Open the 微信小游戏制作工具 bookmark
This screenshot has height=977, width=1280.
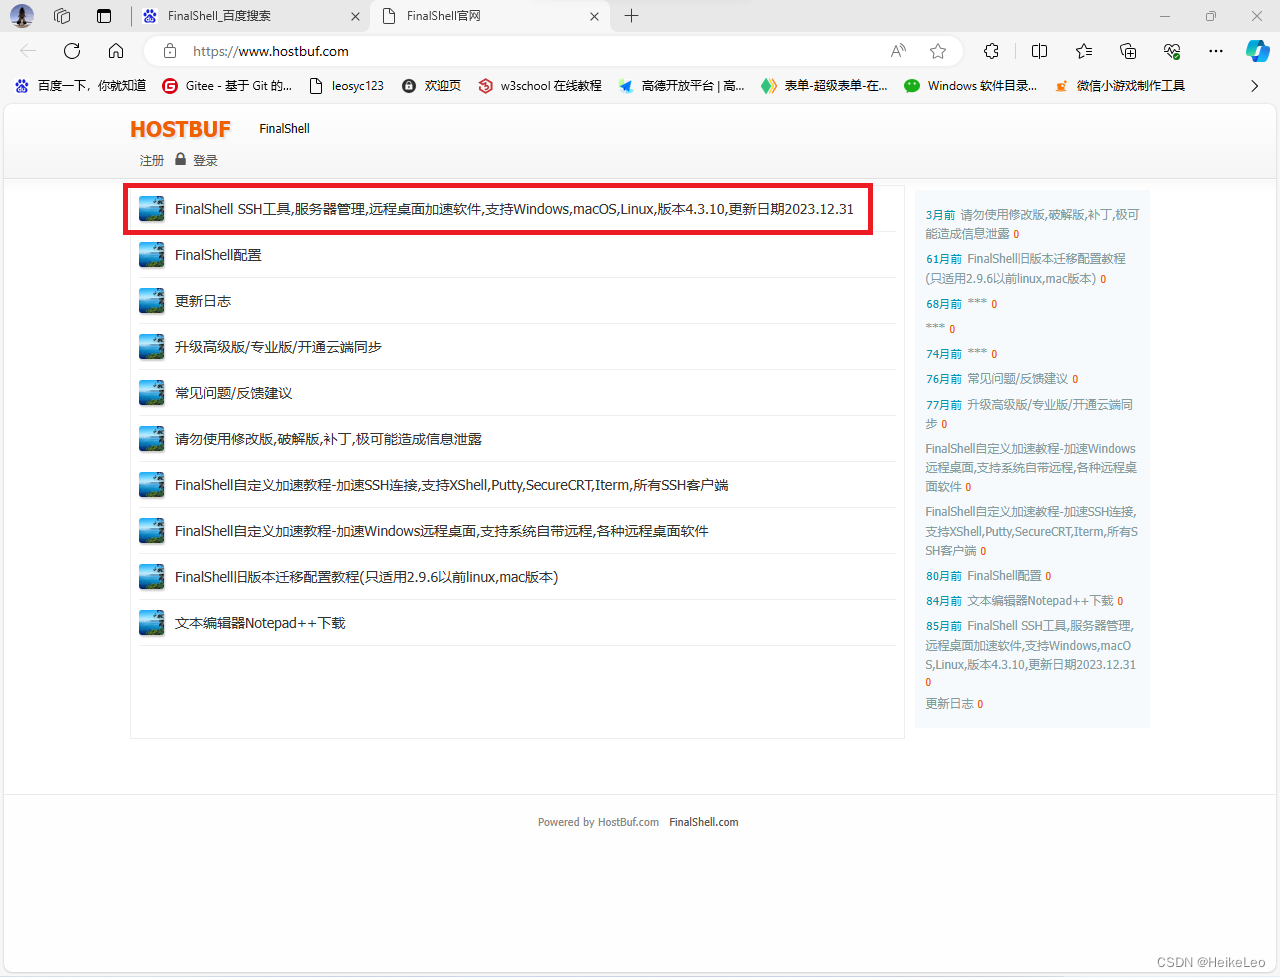click(x=1119, y=86)
